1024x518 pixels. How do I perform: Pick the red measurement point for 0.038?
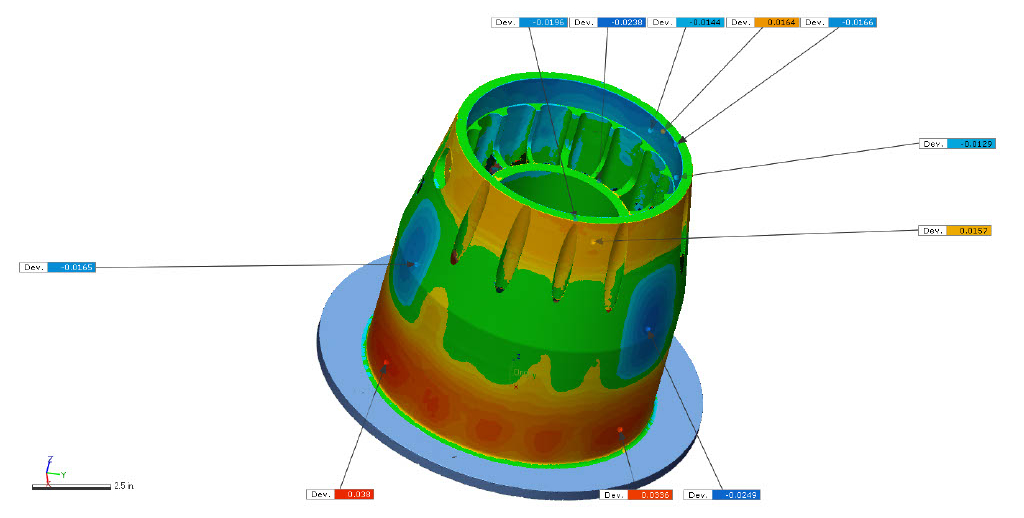click(x=387, y=362)
